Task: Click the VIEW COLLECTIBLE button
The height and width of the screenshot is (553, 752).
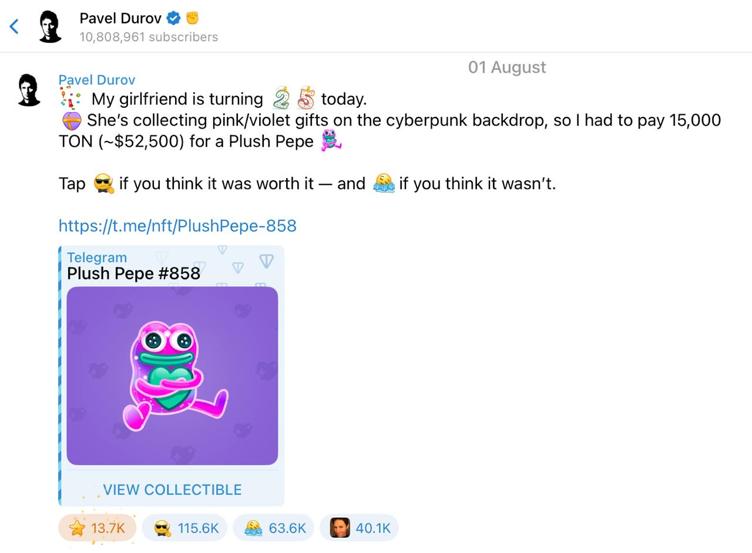Action: click(x=172, y=489)
